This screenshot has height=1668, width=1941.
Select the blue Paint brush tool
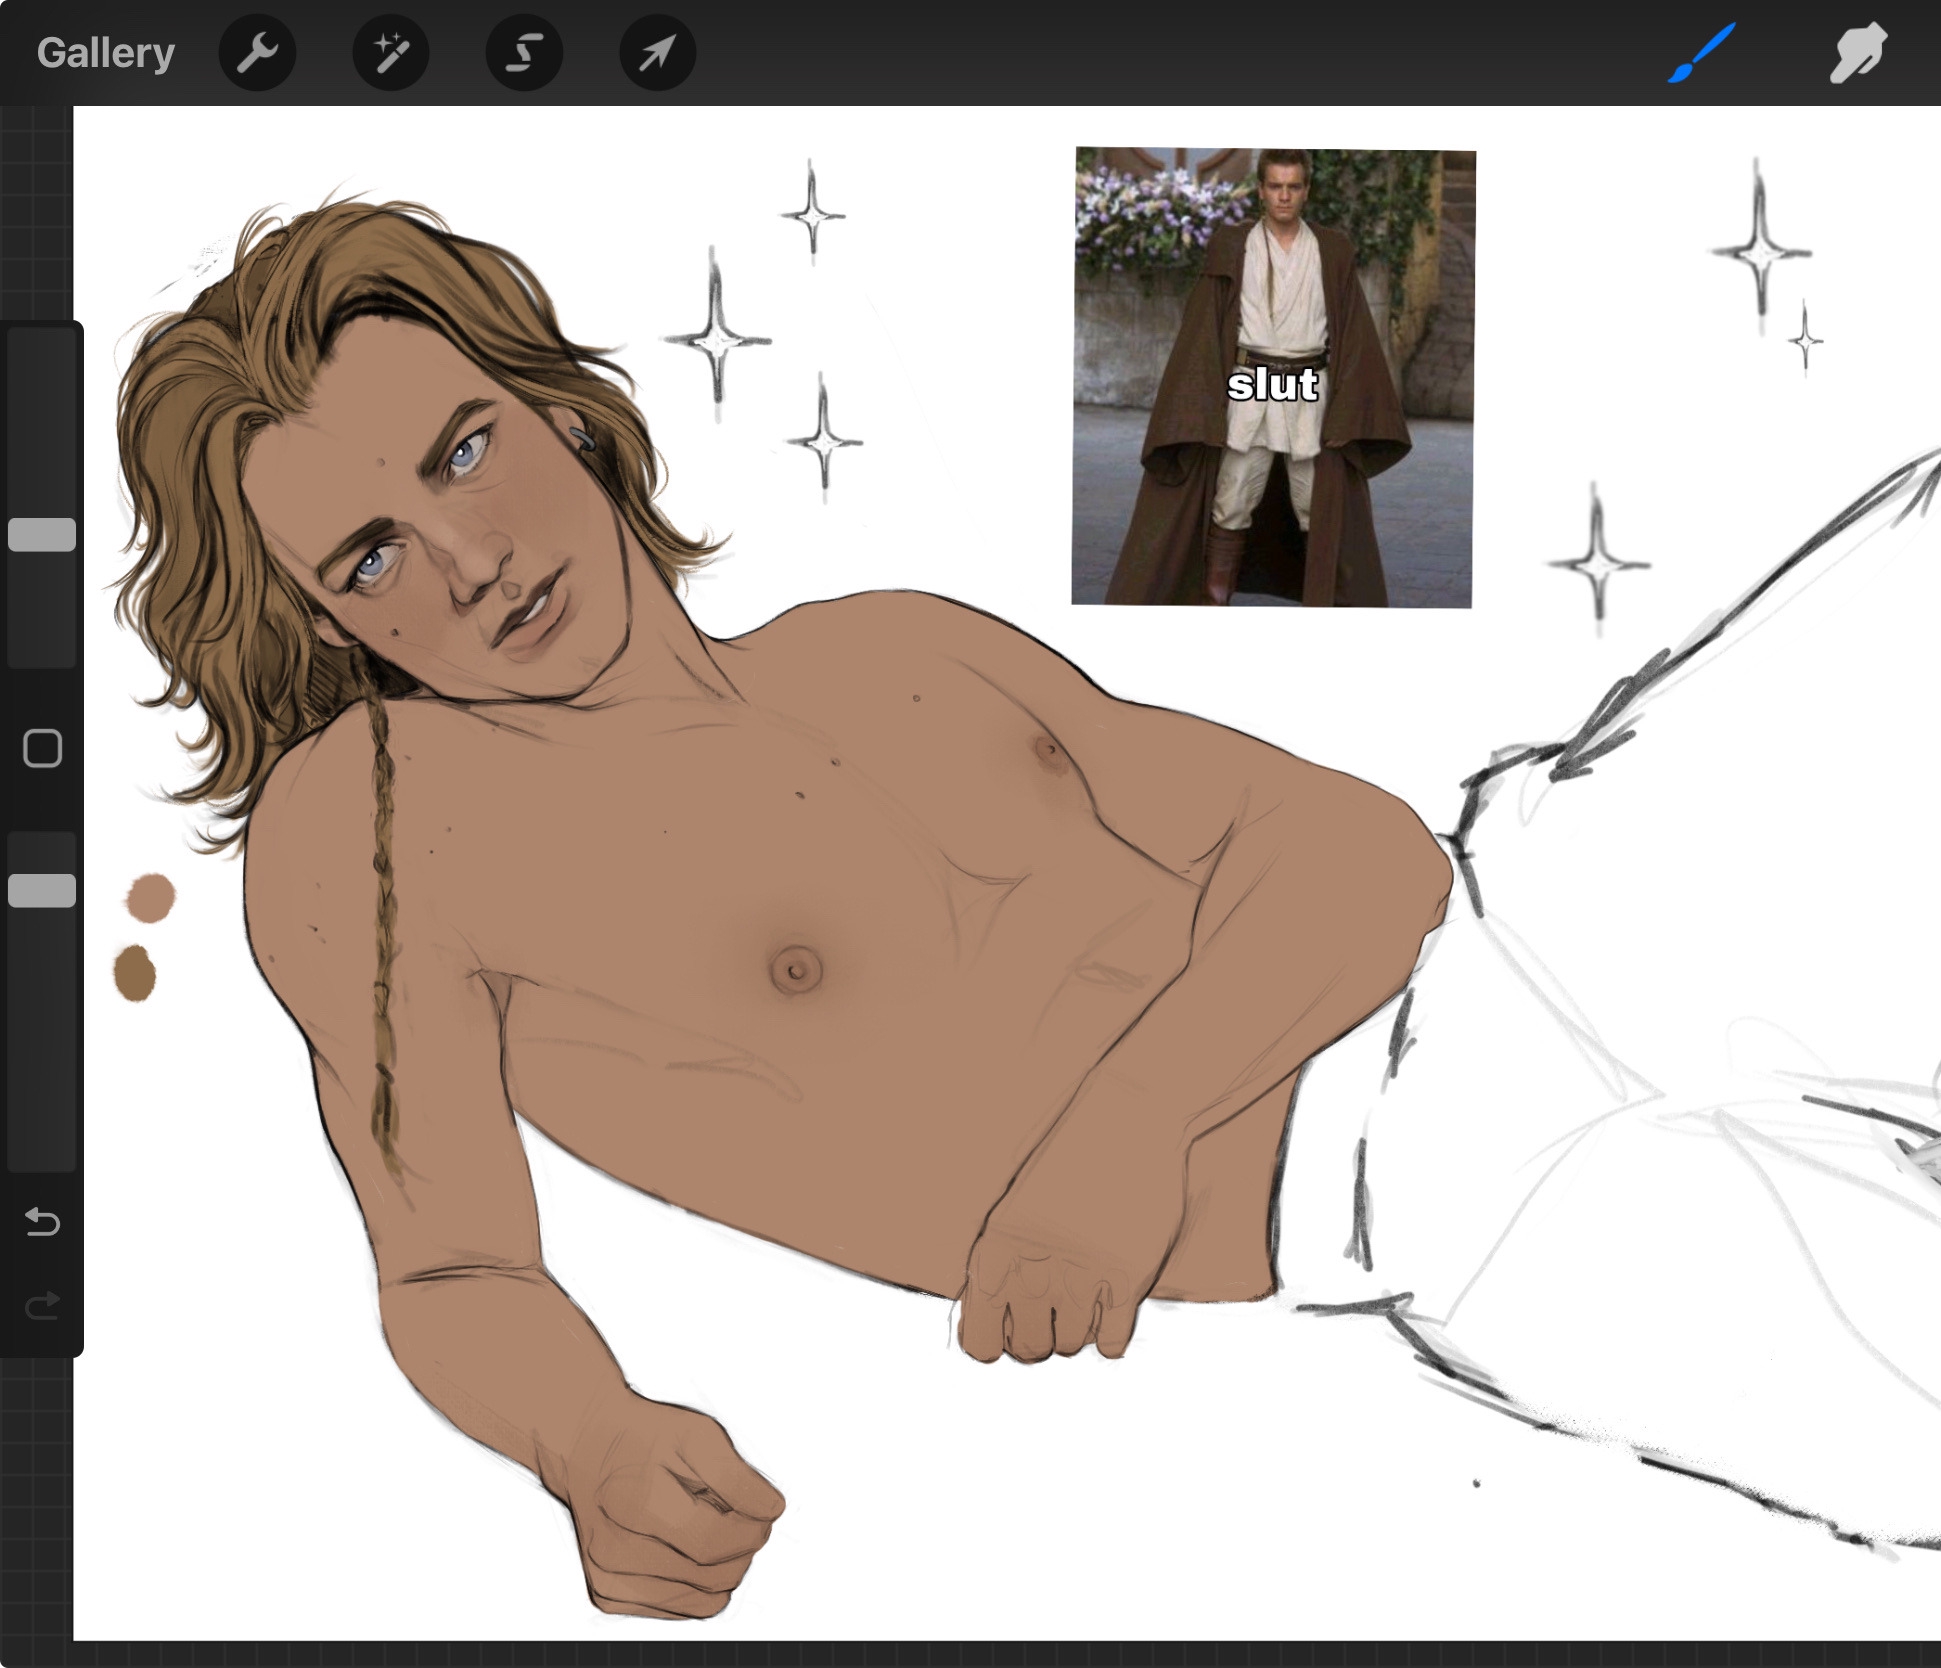tap(1701, 53)
